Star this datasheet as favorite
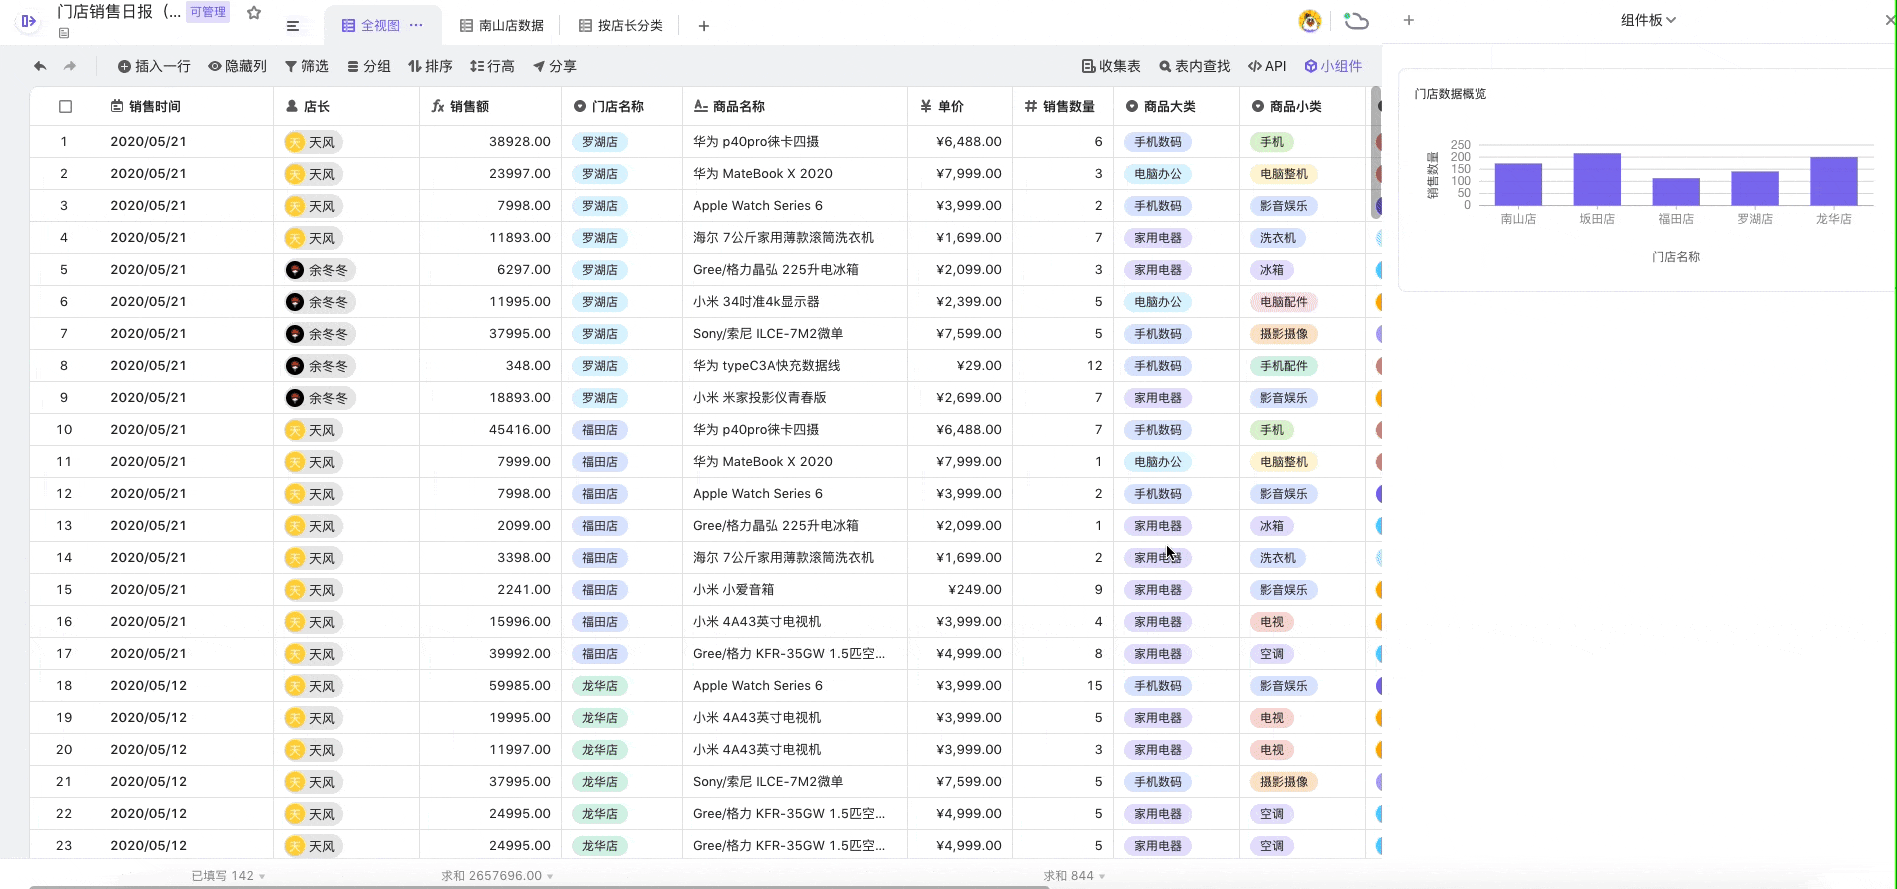The image size is (1897, 889). (x=254, y=13)
